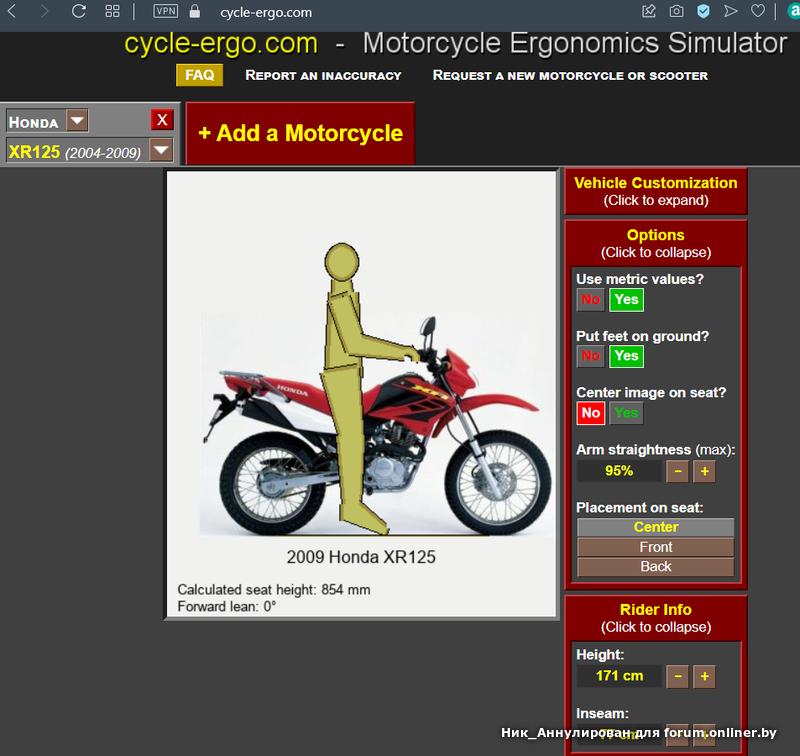Decrease rider height with minus button
The width and height of the screenshot is (800, 756).
coord(678,676)
